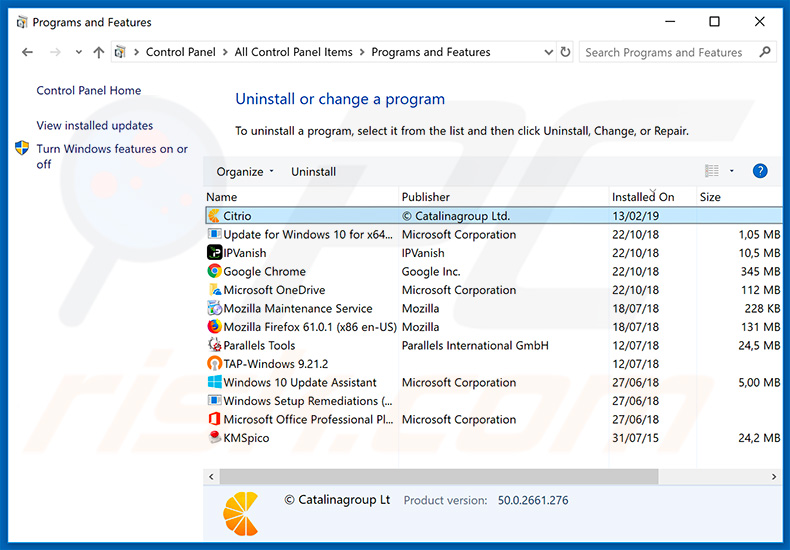790x550 pixels.
Task: Open the help question mark icon
Action: (760, 171)
